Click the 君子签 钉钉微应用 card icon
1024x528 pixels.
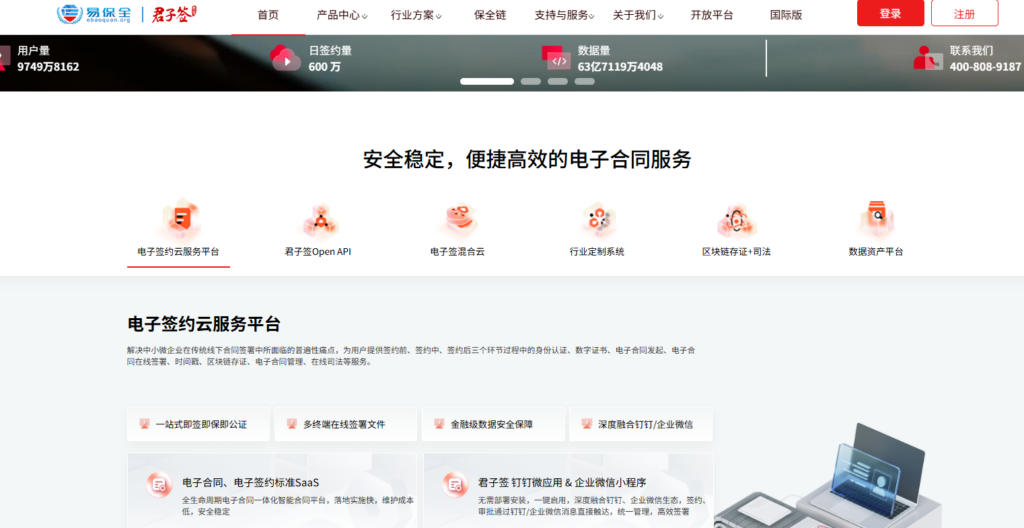[455, 484]
